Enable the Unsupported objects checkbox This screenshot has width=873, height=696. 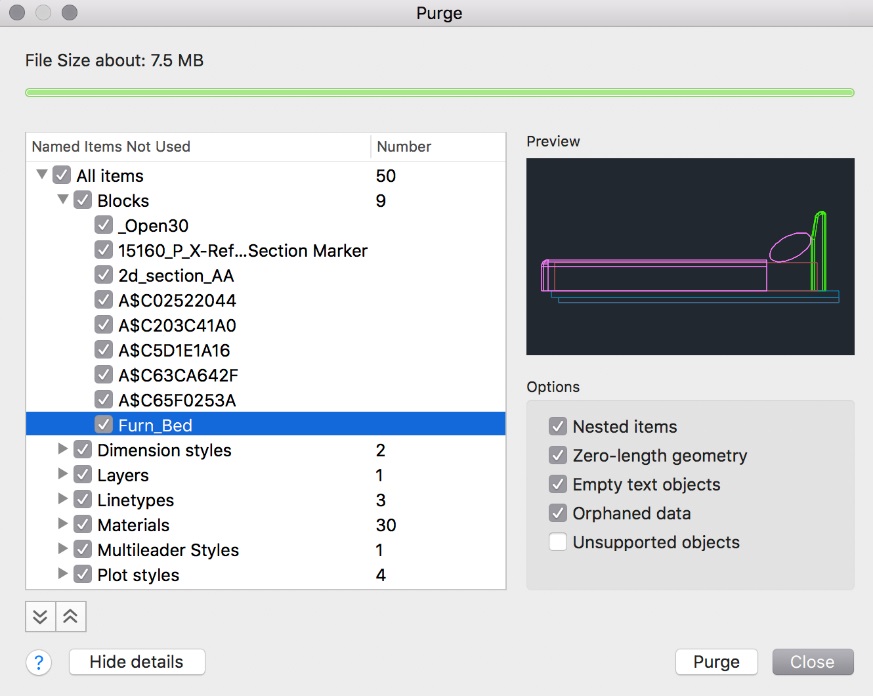[557, 543]
